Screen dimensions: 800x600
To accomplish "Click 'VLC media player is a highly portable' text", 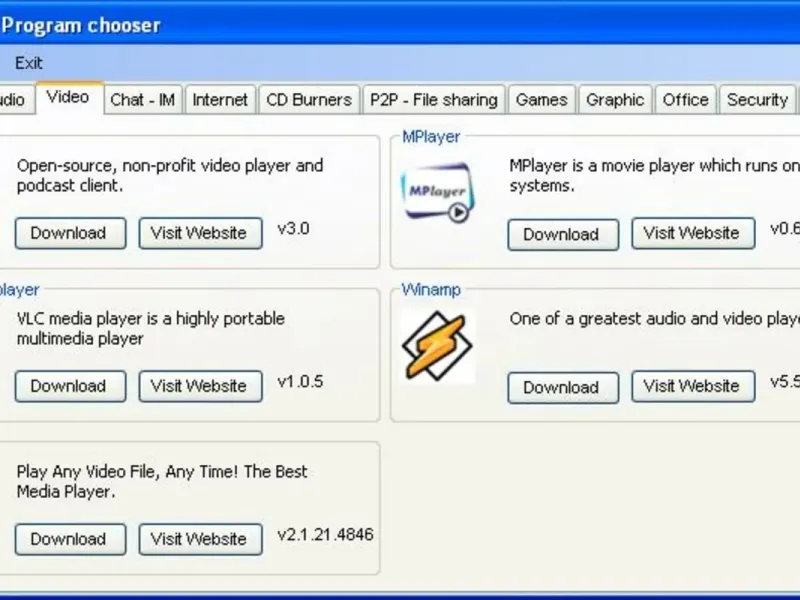I will tap(151, 329).
